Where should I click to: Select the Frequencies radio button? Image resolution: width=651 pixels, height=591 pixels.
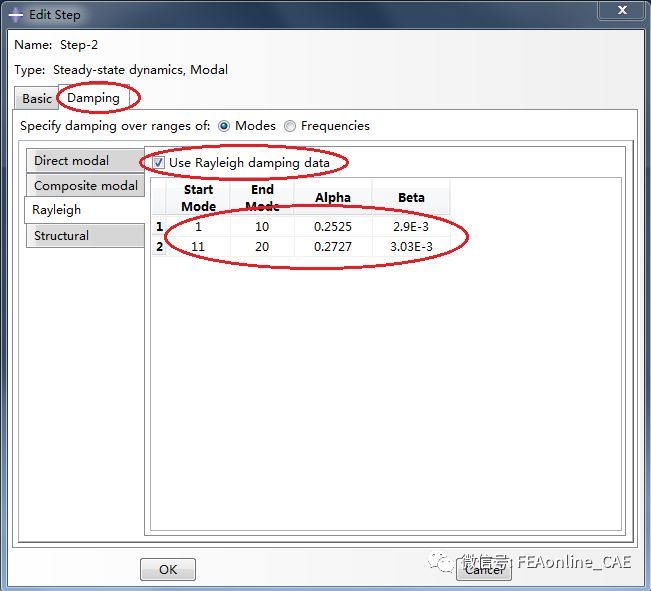click(290, 126)
